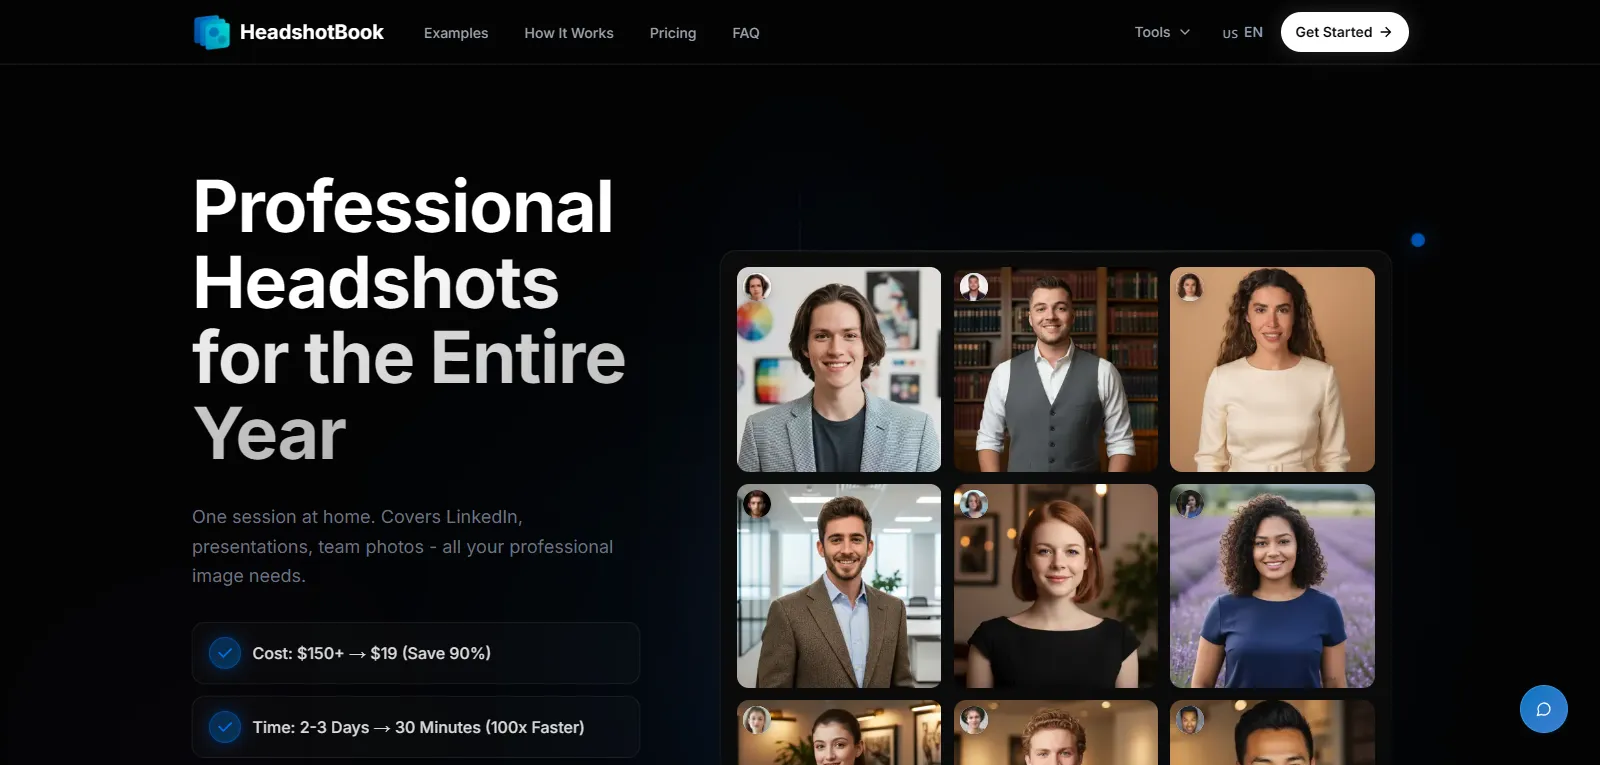Click the Professional Headshots for the Entire Year heading

pos(409,320)
